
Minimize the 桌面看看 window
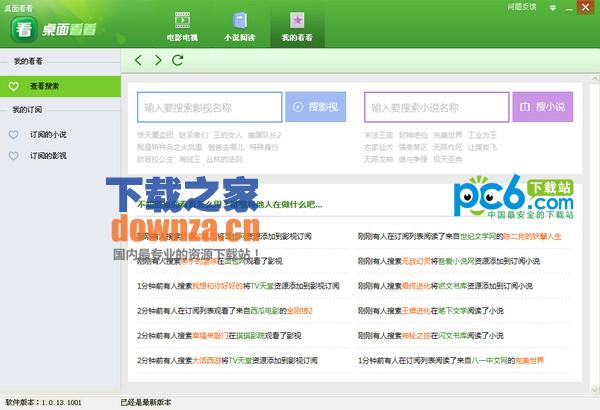[569, 8]
